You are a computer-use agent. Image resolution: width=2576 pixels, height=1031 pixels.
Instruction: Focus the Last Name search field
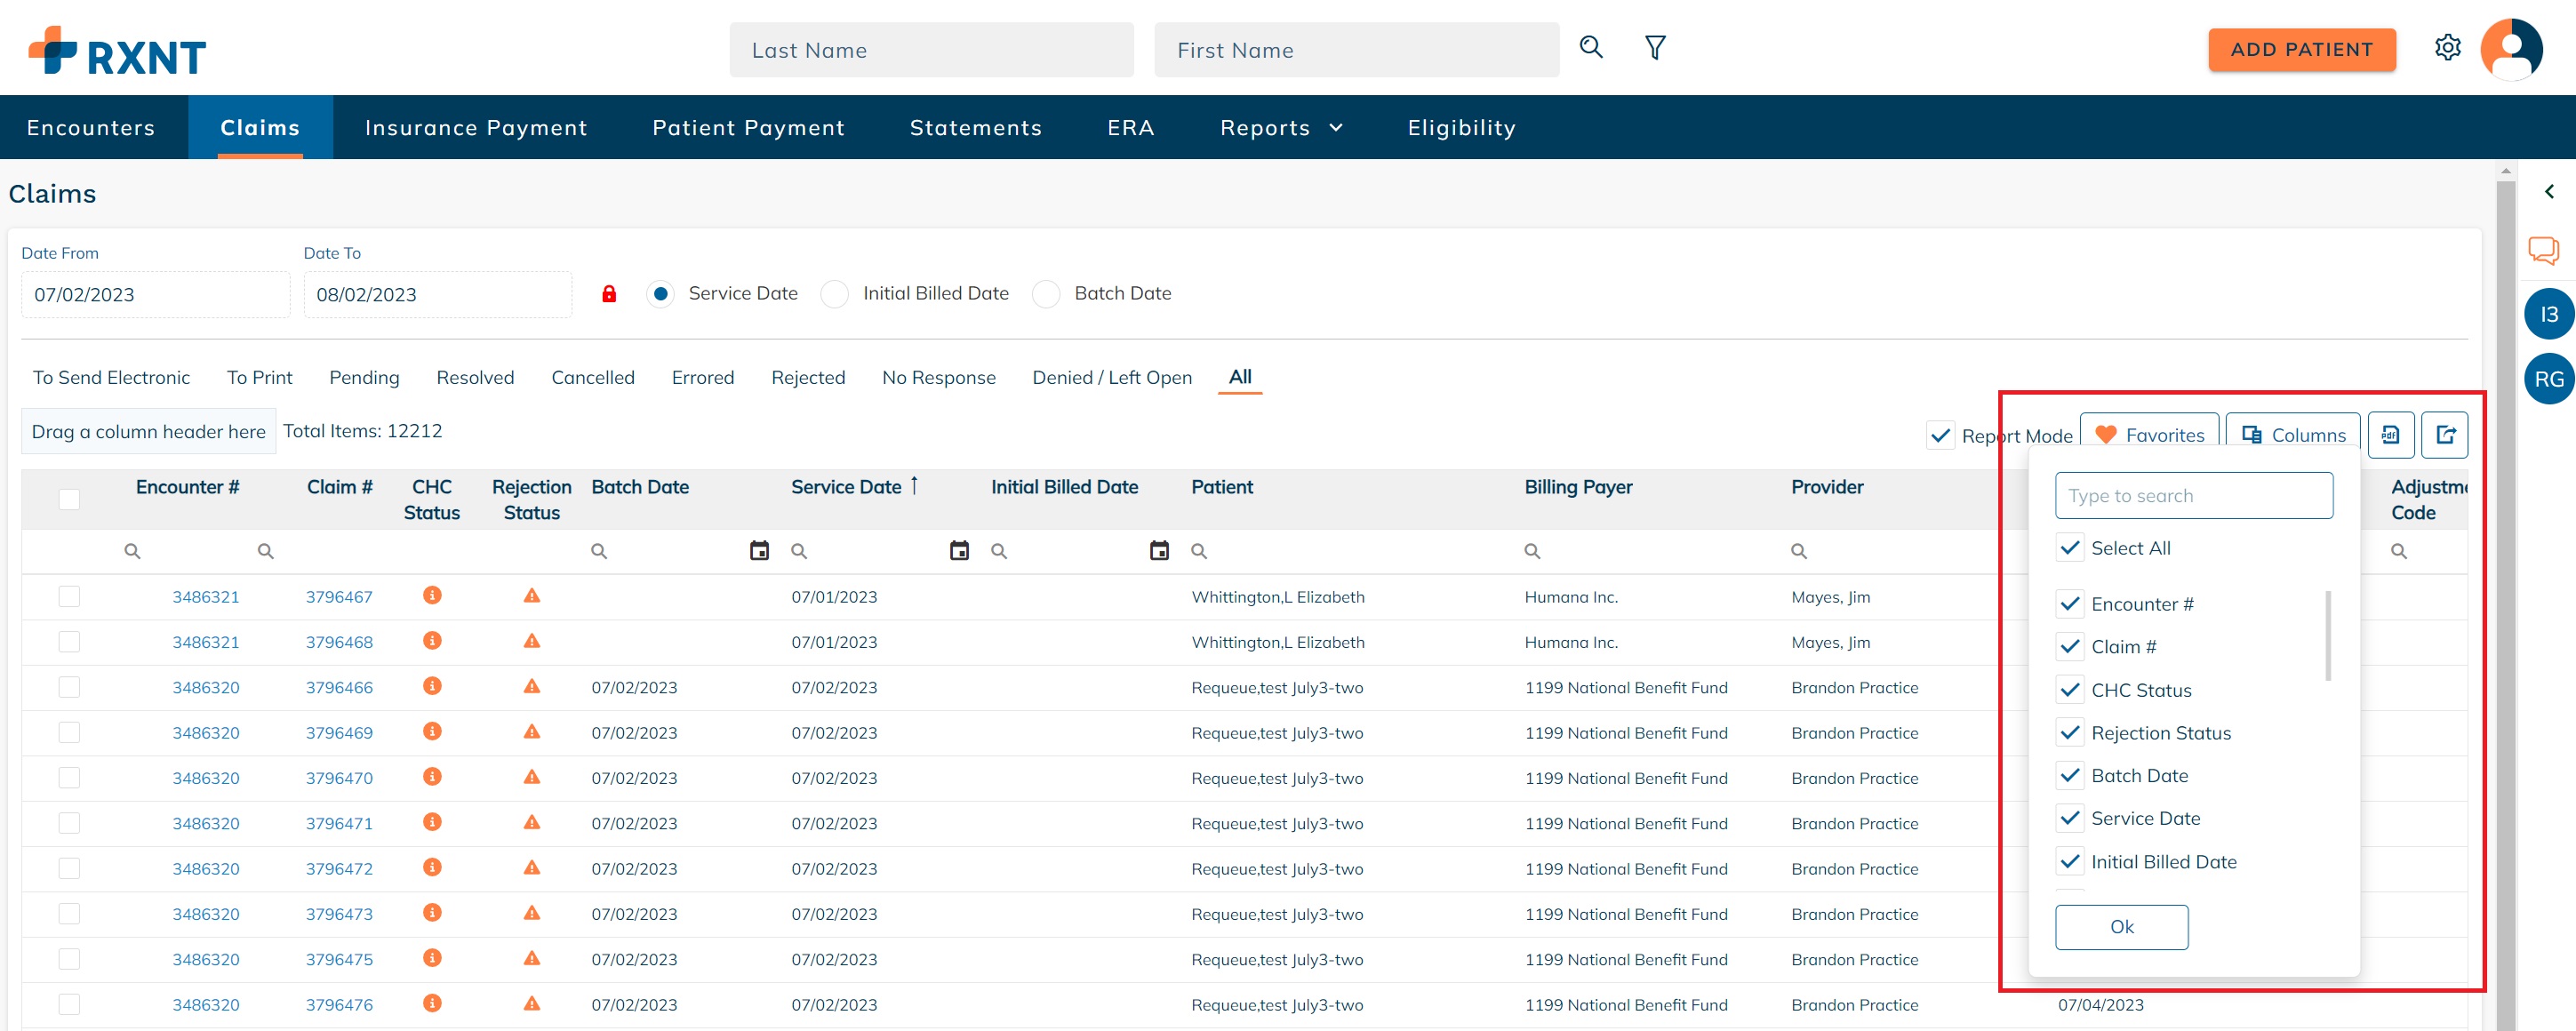tap(931, 50)
